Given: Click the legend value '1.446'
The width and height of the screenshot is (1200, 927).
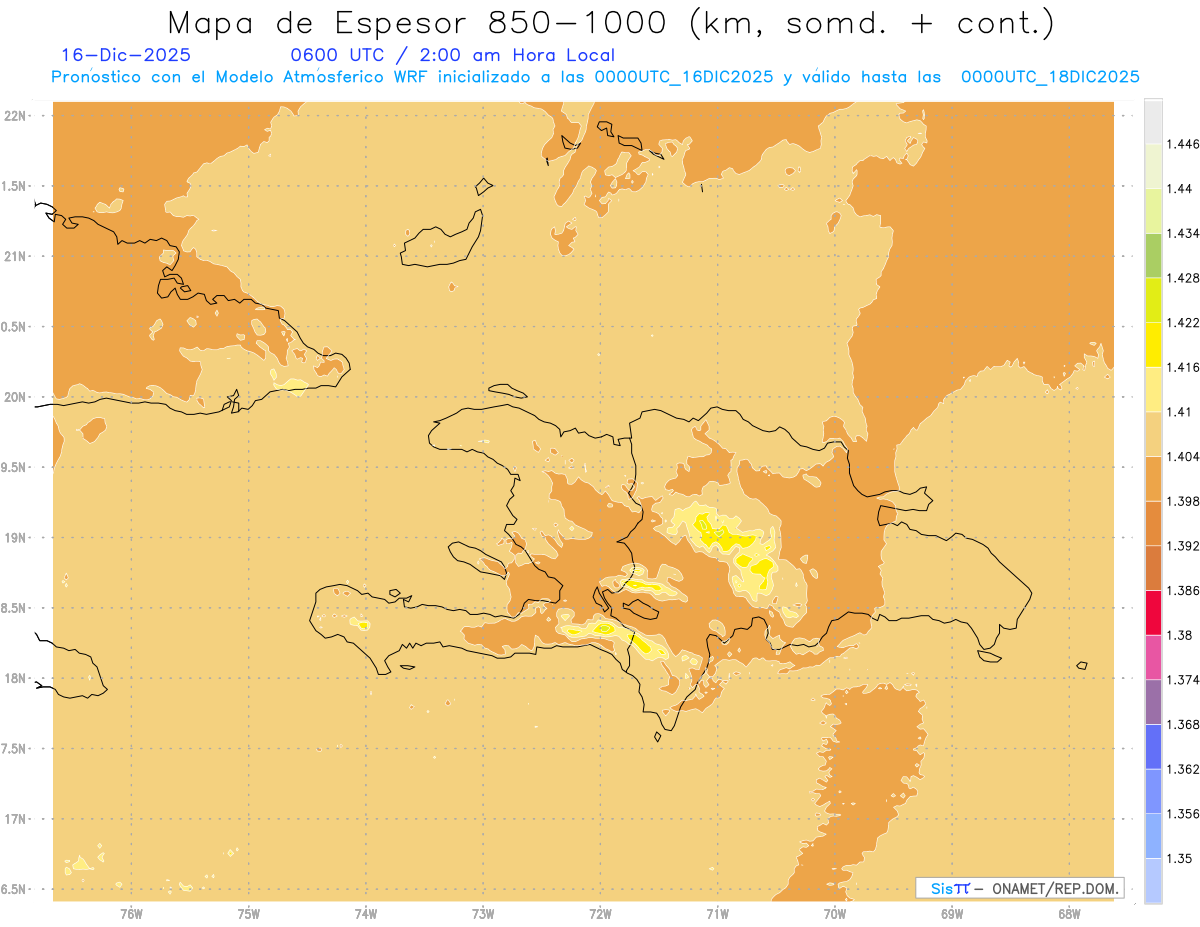Looking at the screenshot, I should point(1185,144).
